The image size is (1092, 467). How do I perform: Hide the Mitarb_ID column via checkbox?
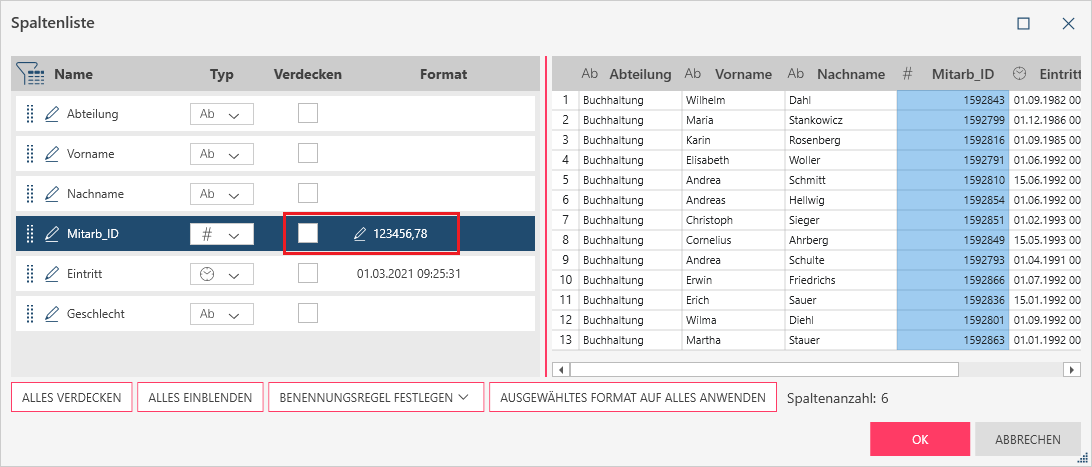(x=308, y=233)
